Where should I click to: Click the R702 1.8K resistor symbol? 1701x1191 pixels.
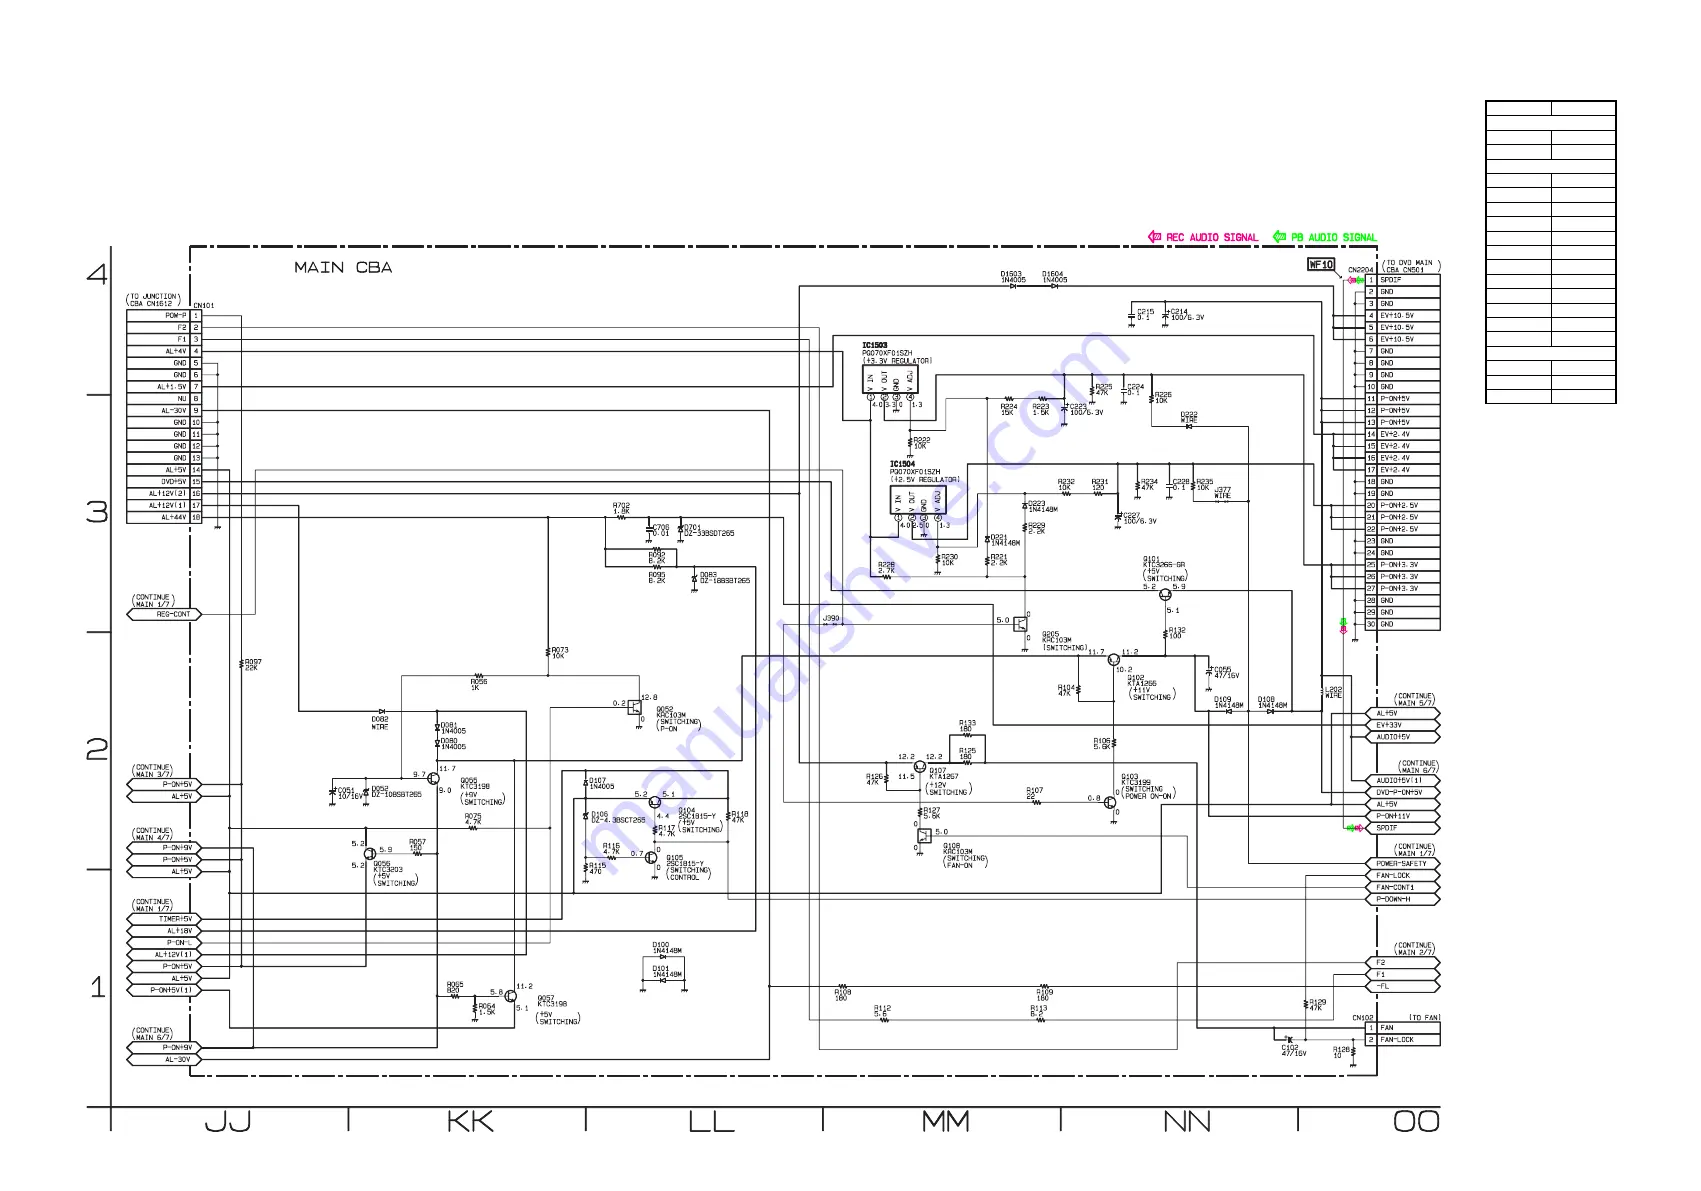pos(621,518)
